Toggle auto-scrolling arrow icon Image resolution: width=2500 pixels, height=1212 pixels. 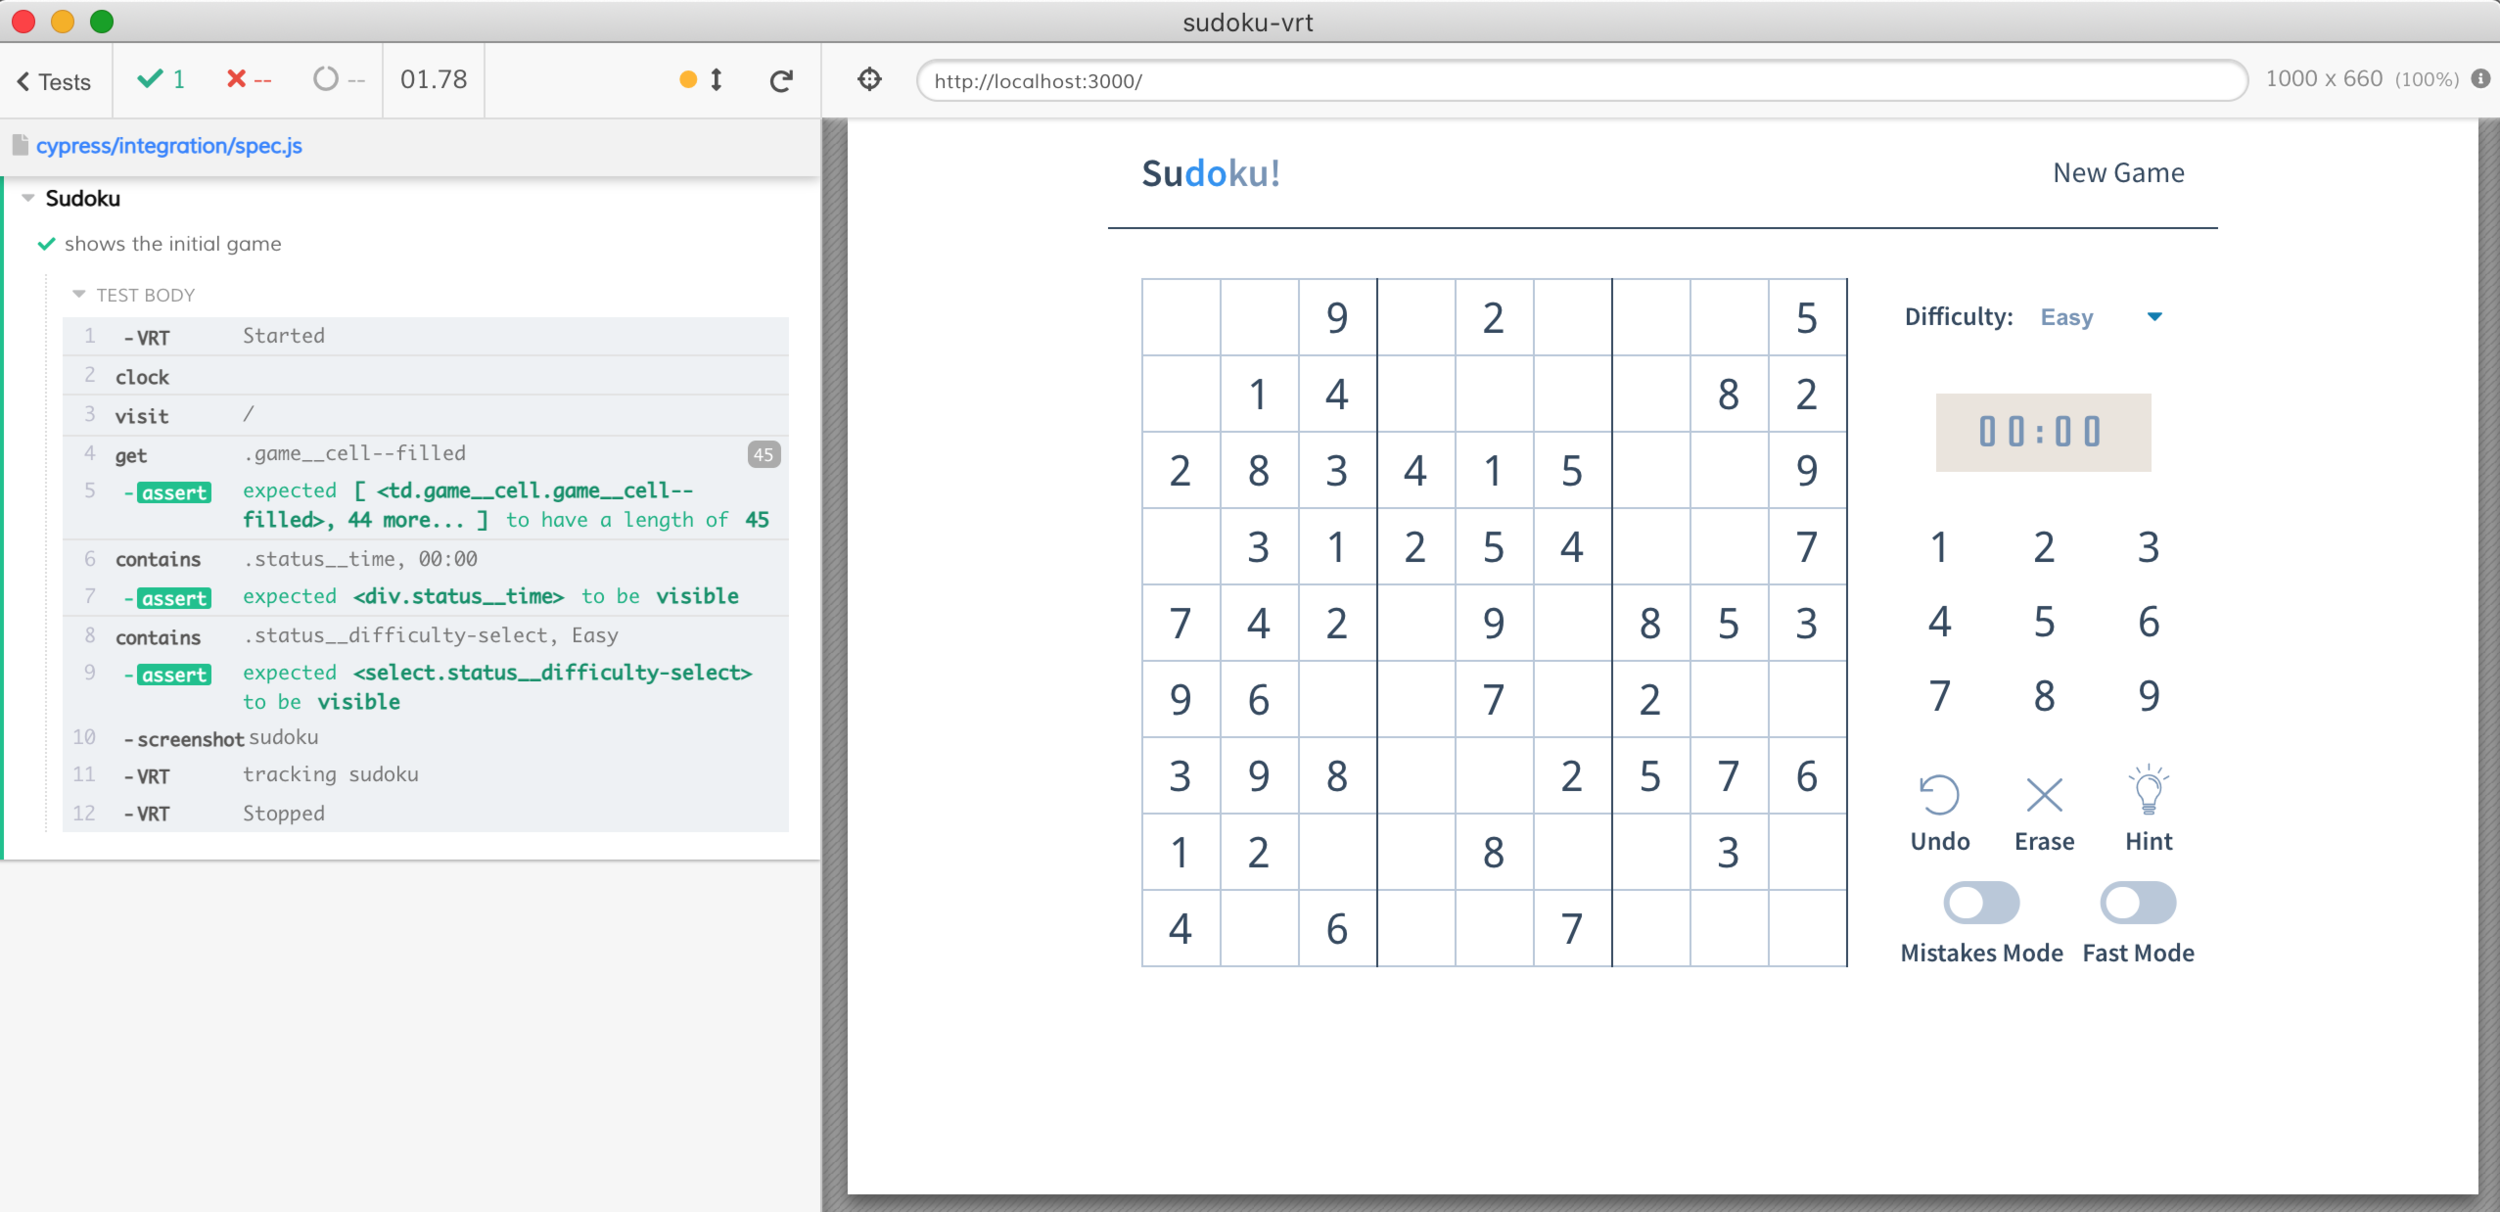[x=716, y=80]
